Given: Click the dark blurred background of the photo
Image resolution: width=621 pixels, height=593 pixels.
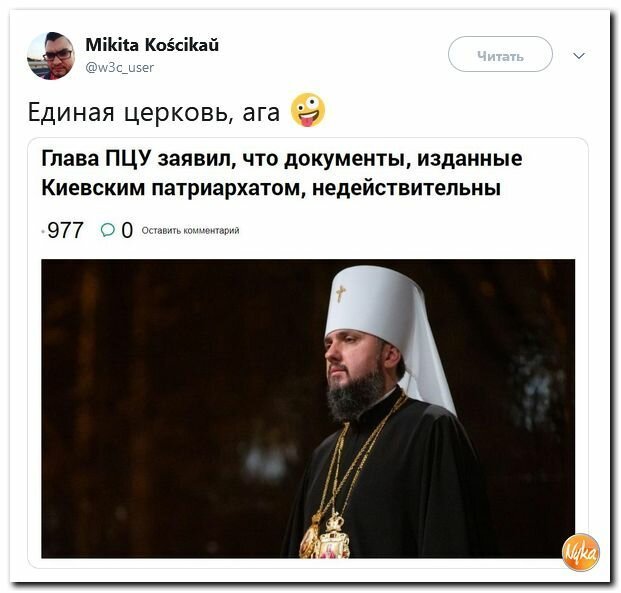Looking at the screenshot, I should [x=158, y=396].
